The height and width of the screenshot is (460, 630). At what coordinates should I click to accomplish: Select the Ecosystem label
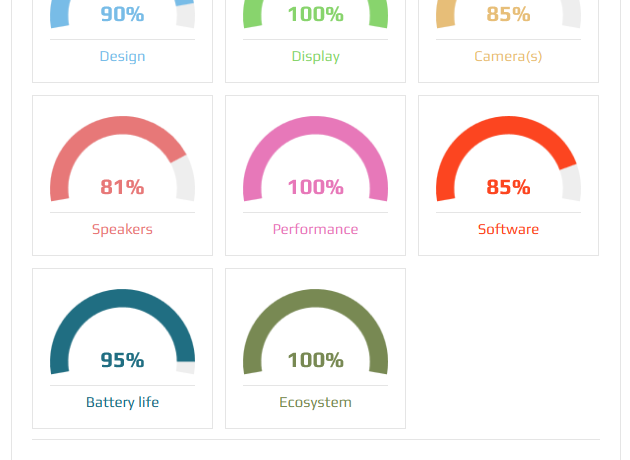[315, 402]
